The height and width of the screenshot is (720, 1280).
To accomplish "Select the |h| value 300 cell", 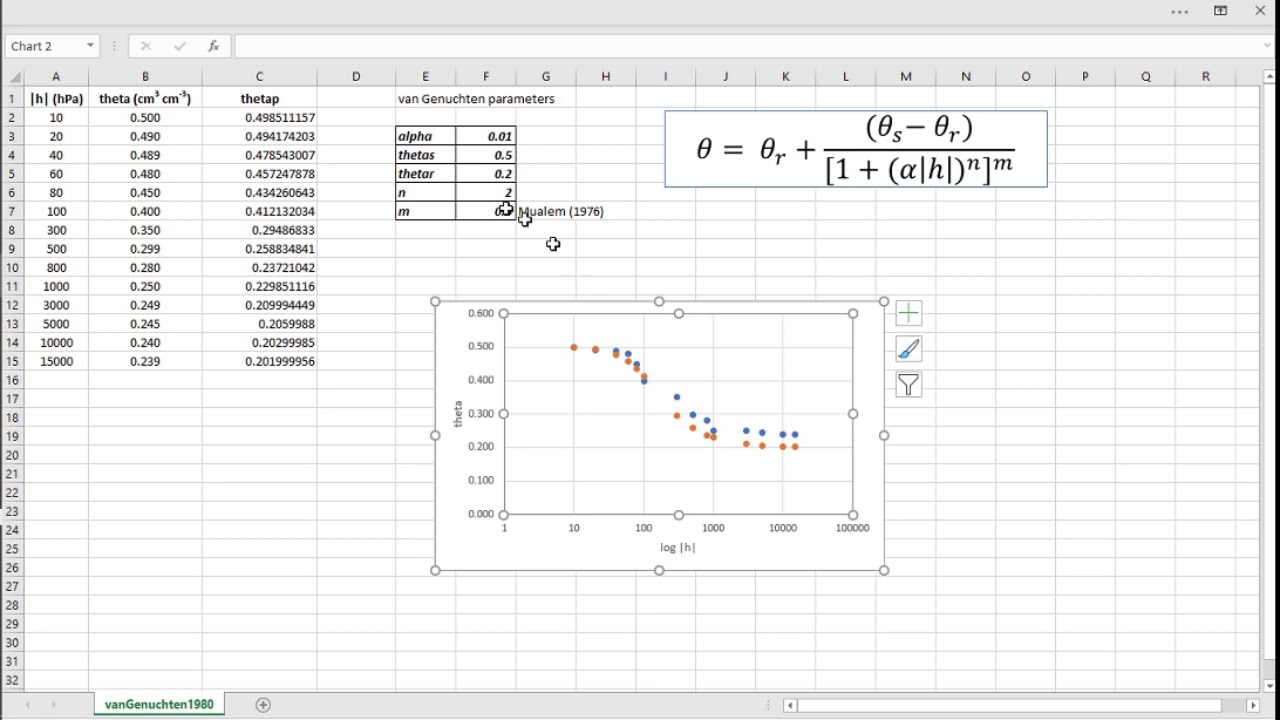I will 56,230.
